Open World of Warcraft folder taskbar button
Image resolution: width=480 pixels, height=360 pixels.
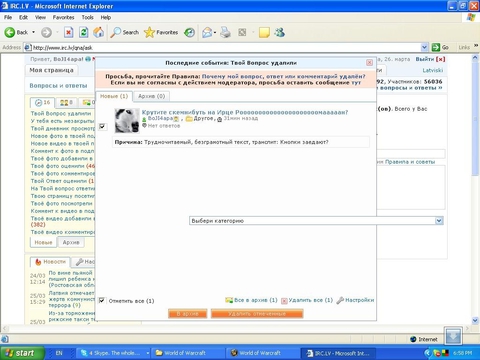click(x=189, y=353)
